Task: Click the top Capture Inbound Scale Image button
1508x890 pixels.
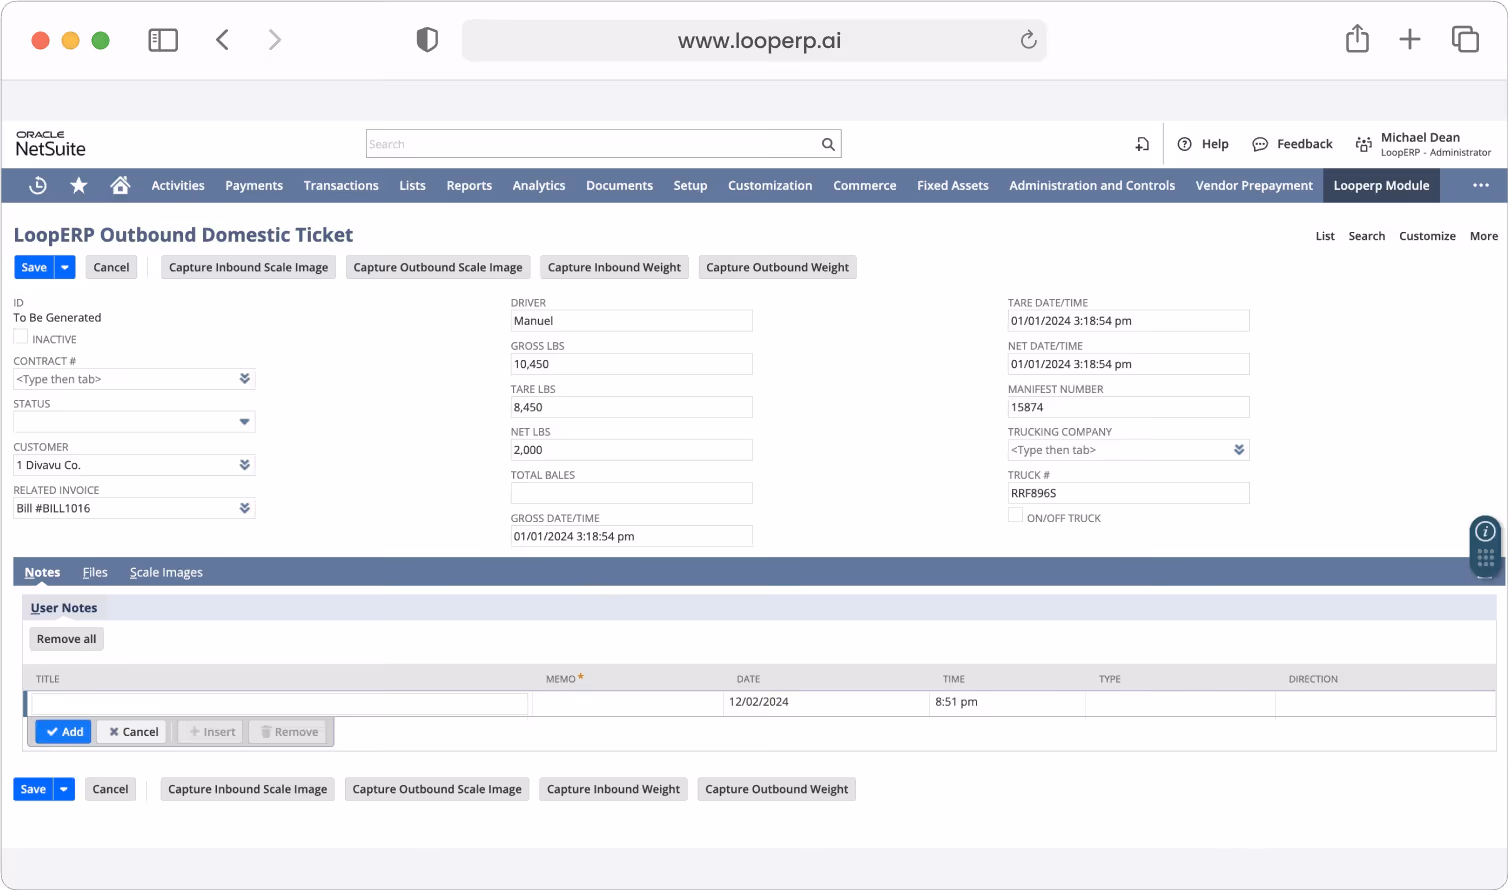Action: (248, 267)
